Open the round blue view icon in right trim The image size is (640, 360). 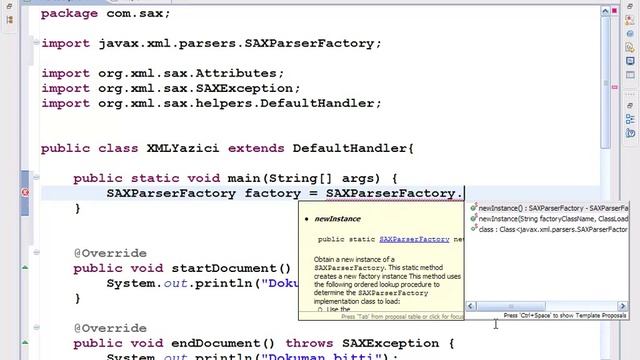click(x=630, y=34)
